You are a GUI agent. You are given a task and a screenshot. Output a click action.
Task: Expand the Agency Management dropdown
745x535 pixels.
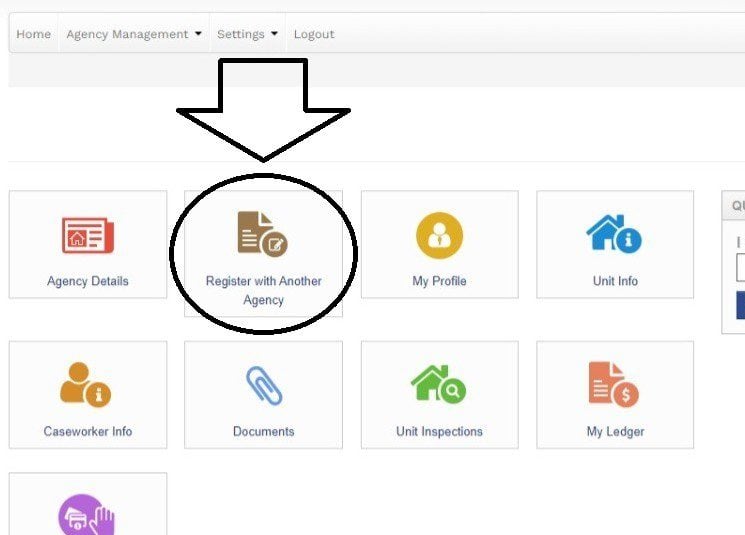coord(134,34)
